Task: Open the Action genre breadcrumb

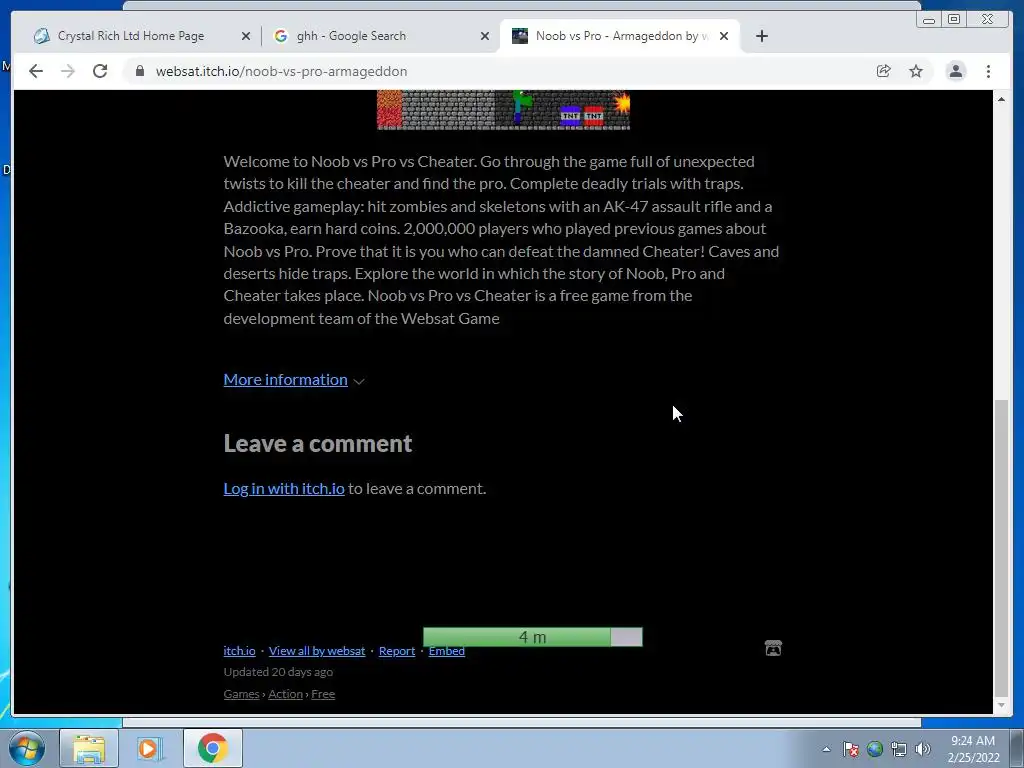Action: 285,694
